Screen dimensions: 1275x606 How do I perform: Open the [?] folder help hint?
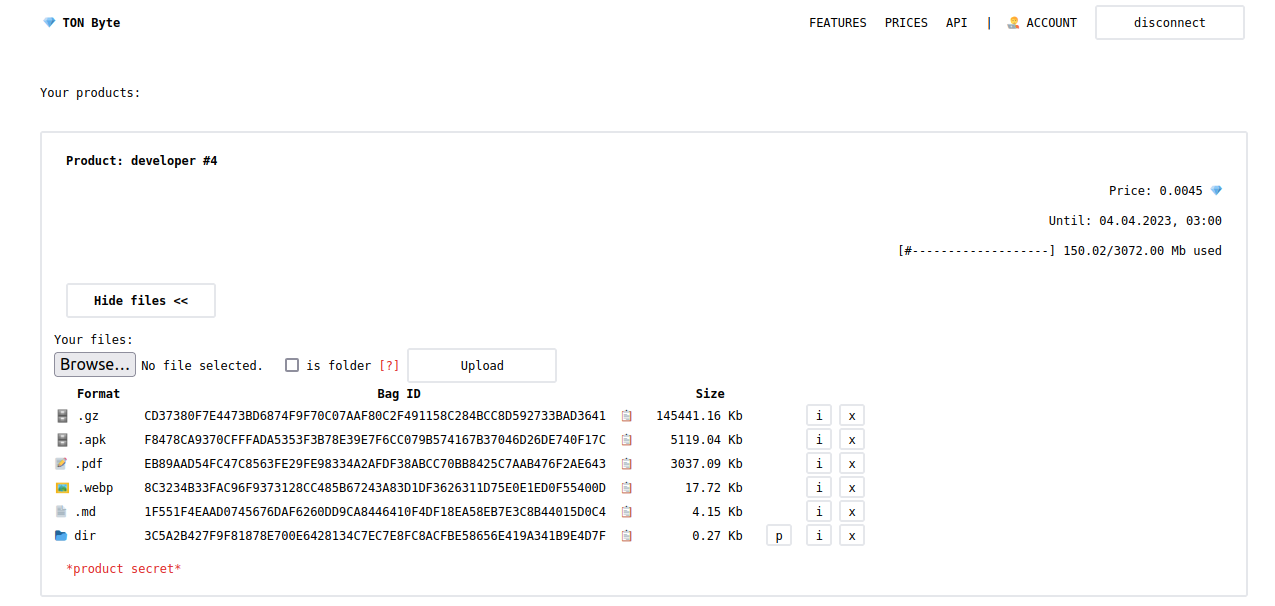coord(389,366)
